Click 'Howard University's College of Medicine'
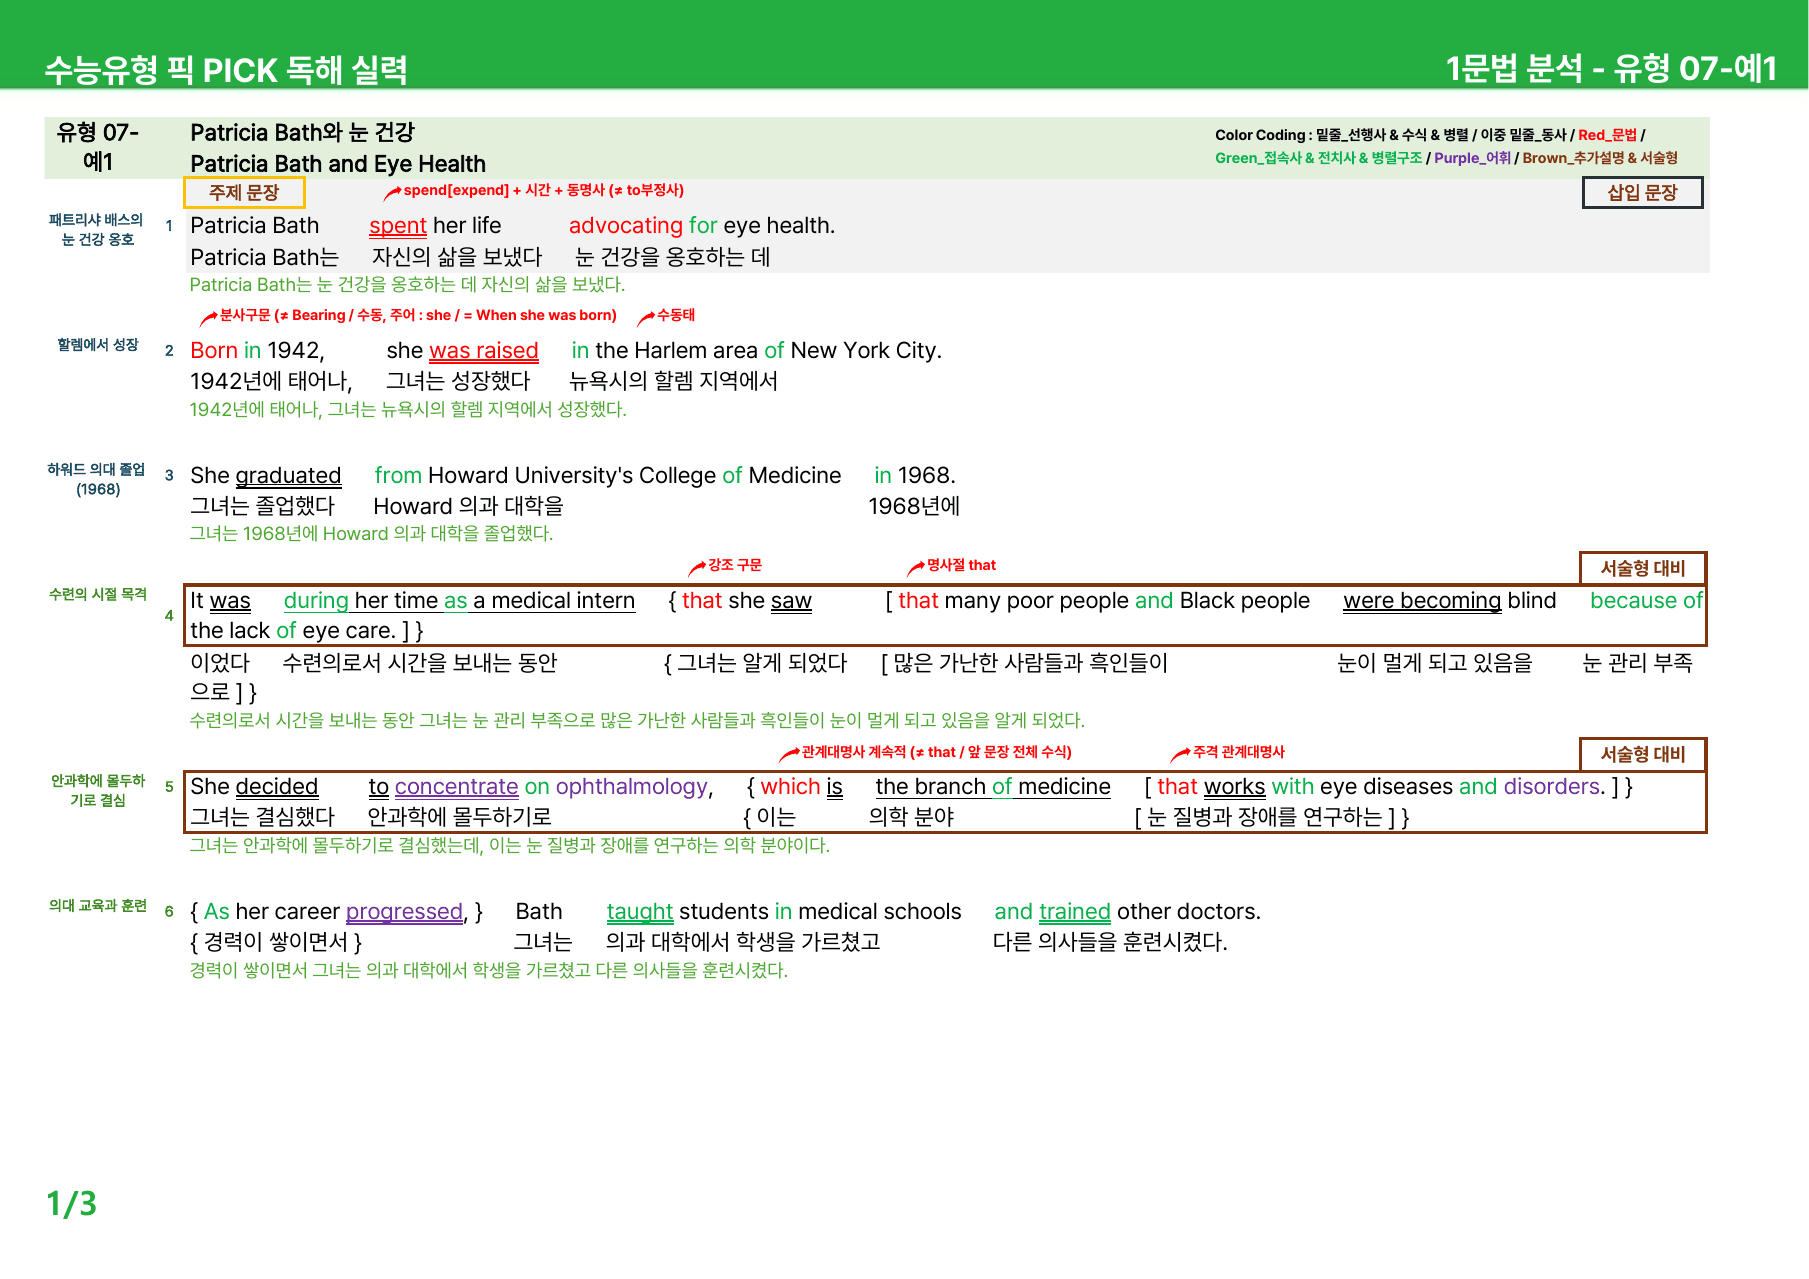1809x1279 pixels. 635,476
